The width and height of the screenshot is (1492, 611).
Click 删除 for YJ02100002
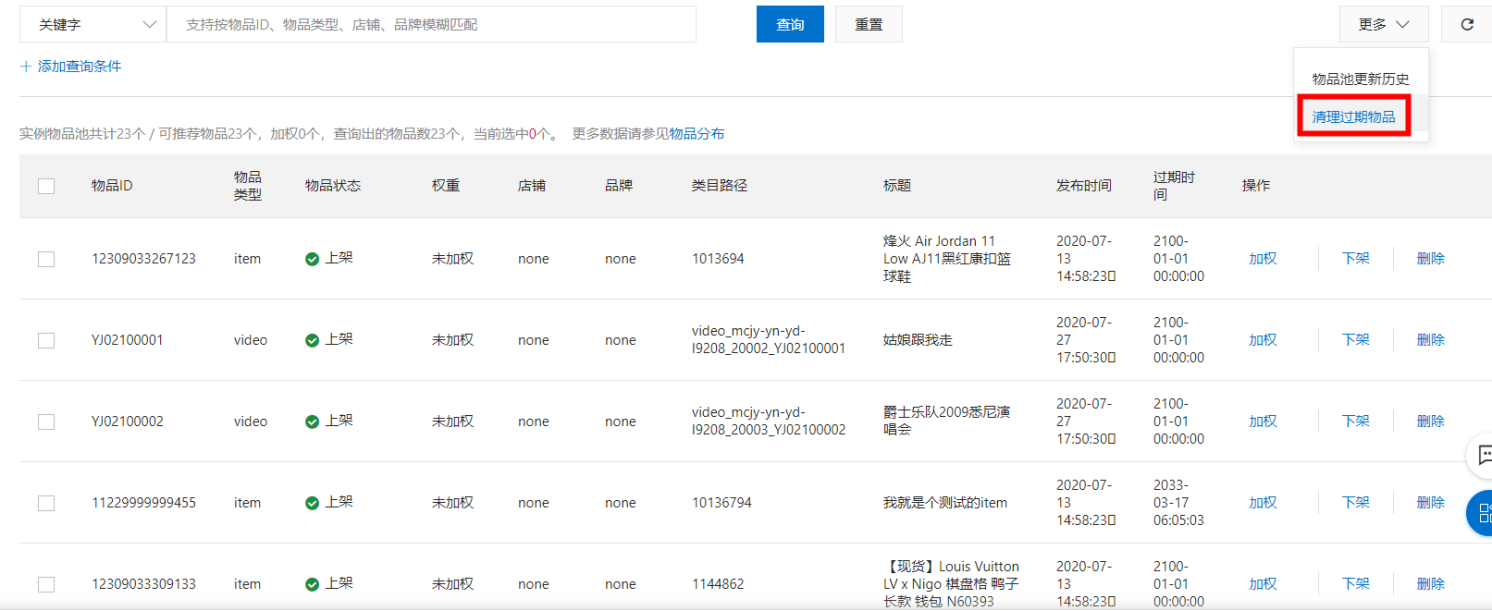[x=1431, y=421]
